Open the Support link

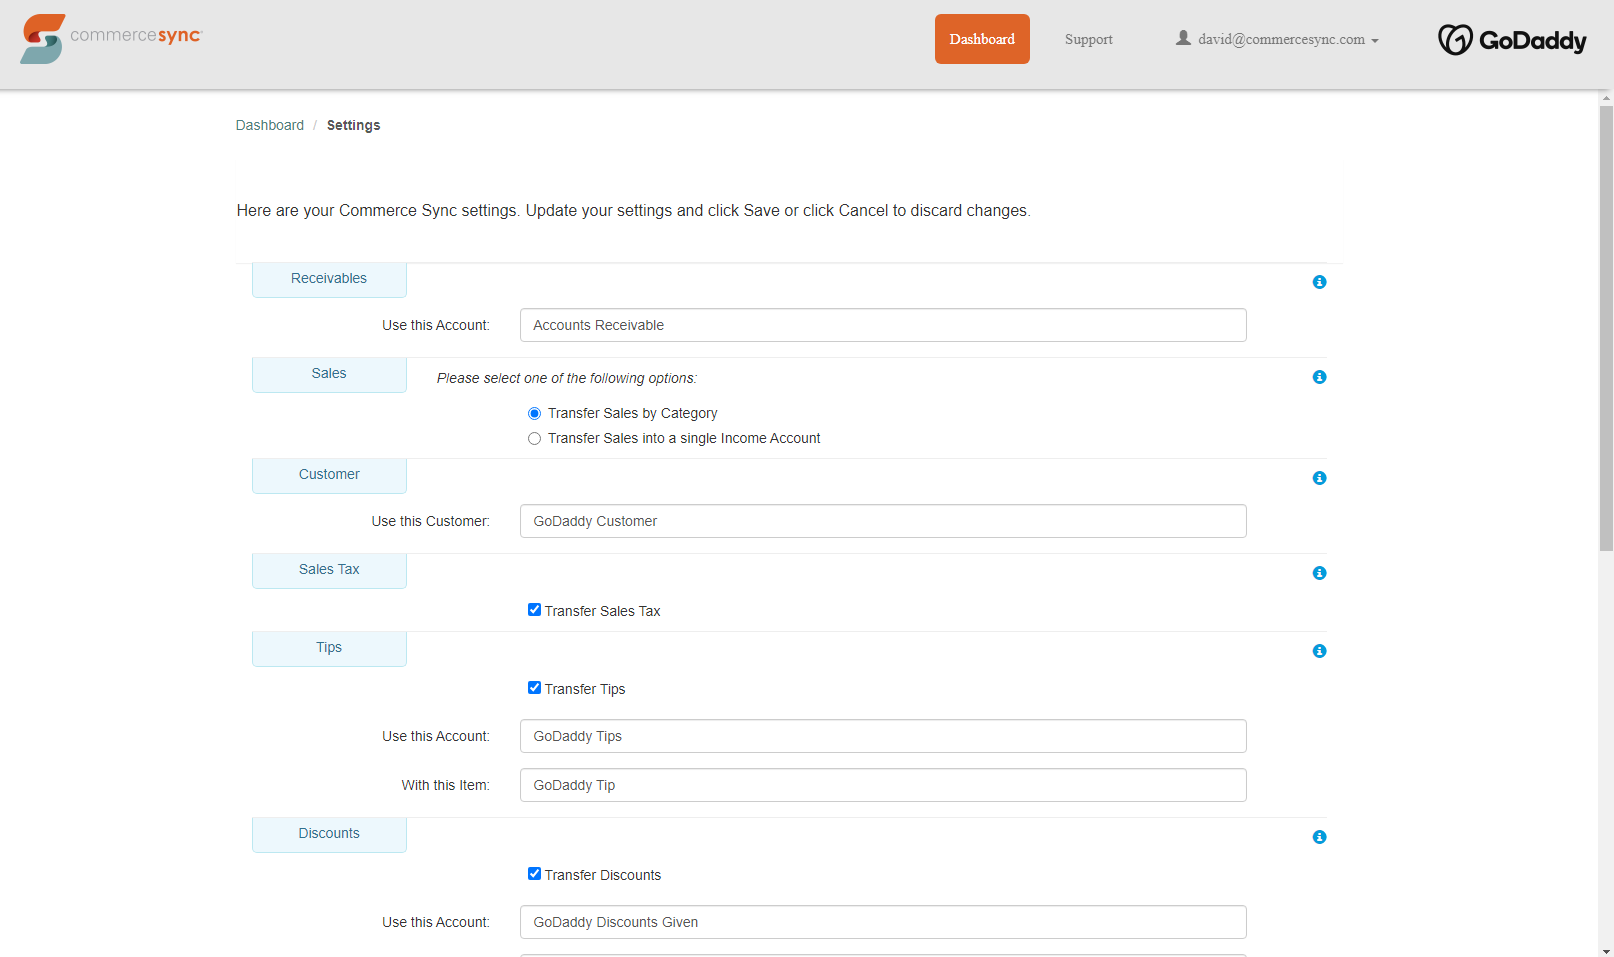point(1088,39)
